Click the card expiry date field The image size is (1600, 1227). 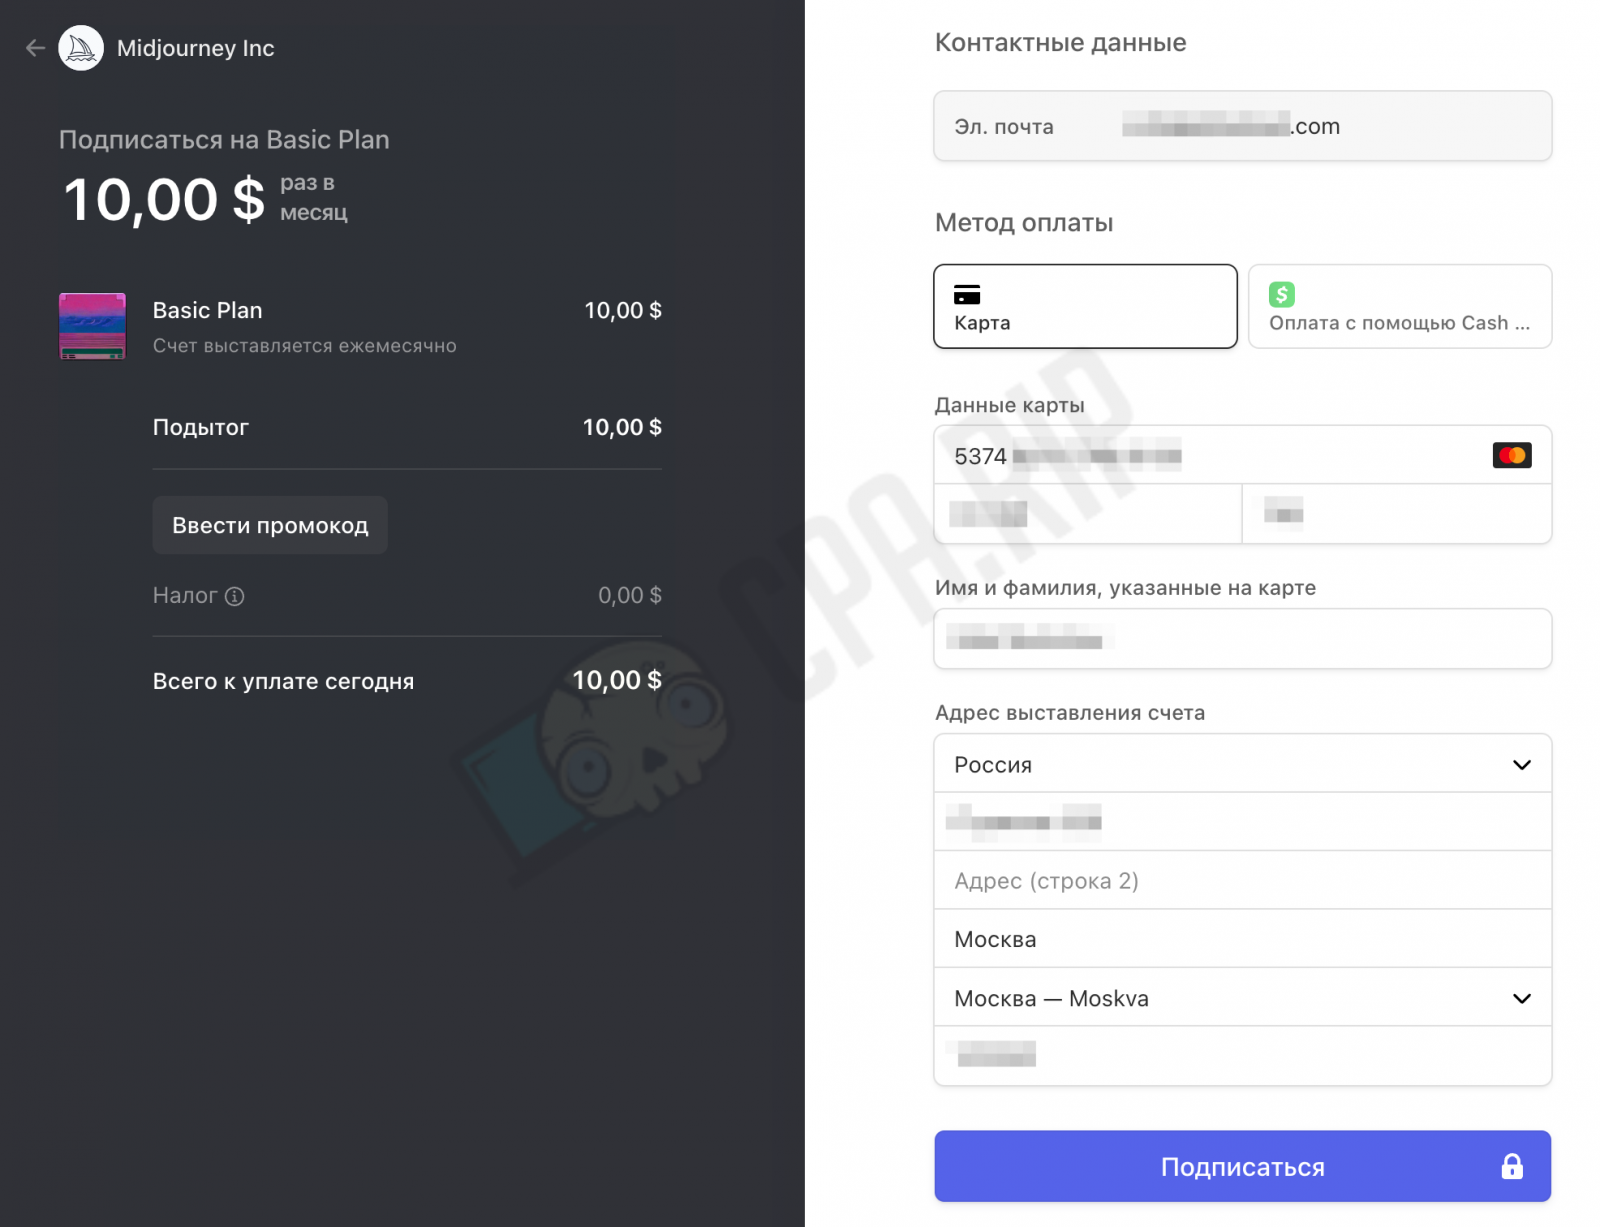click(x=1087, y=515)
